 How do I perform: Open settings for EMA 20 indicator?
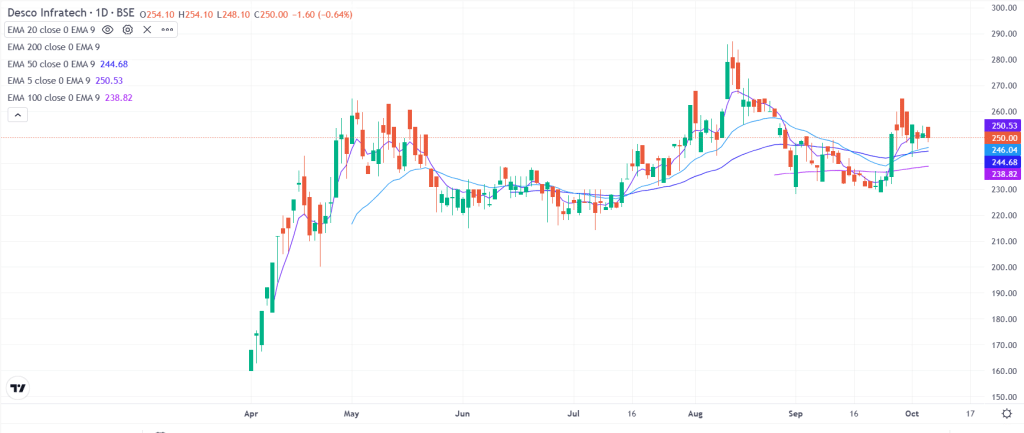coord(128,31)
